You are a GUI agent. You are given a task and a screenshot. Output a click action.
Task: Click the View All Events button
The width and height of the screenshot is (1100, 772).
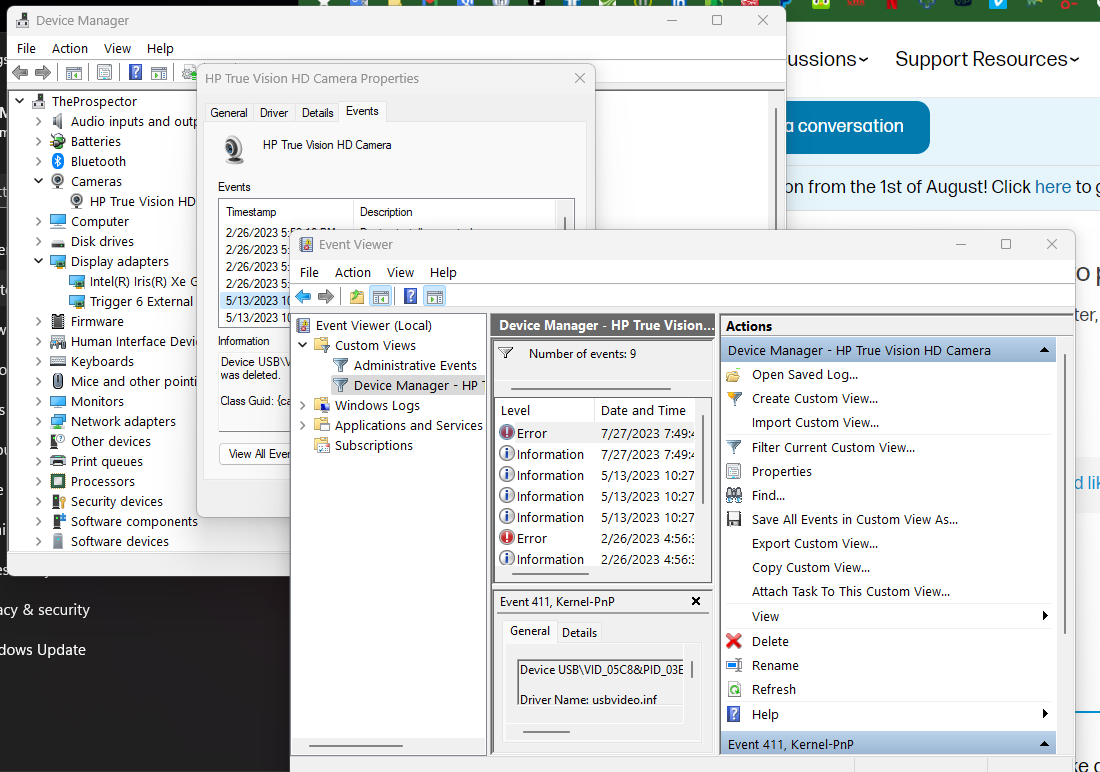pos(256,454)
